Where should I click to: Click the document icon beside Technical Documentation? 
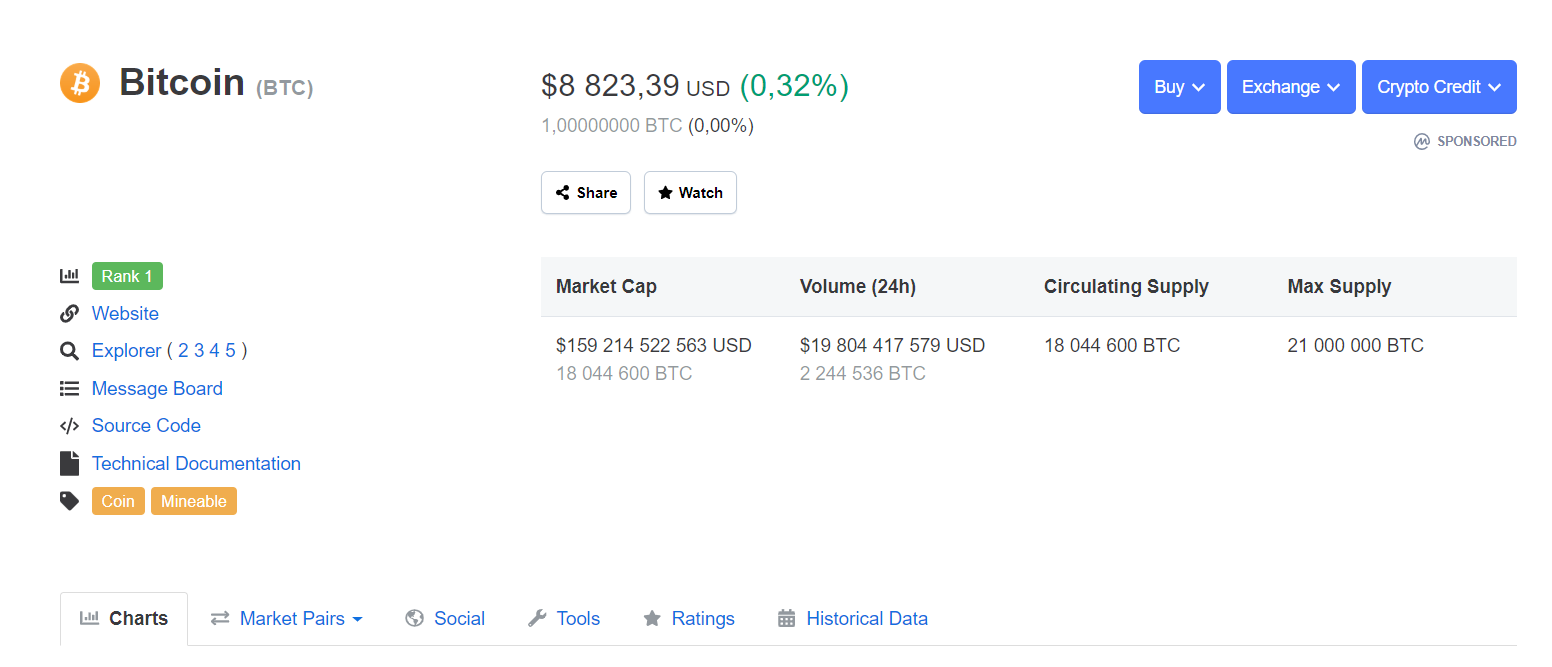coord(69,463)
